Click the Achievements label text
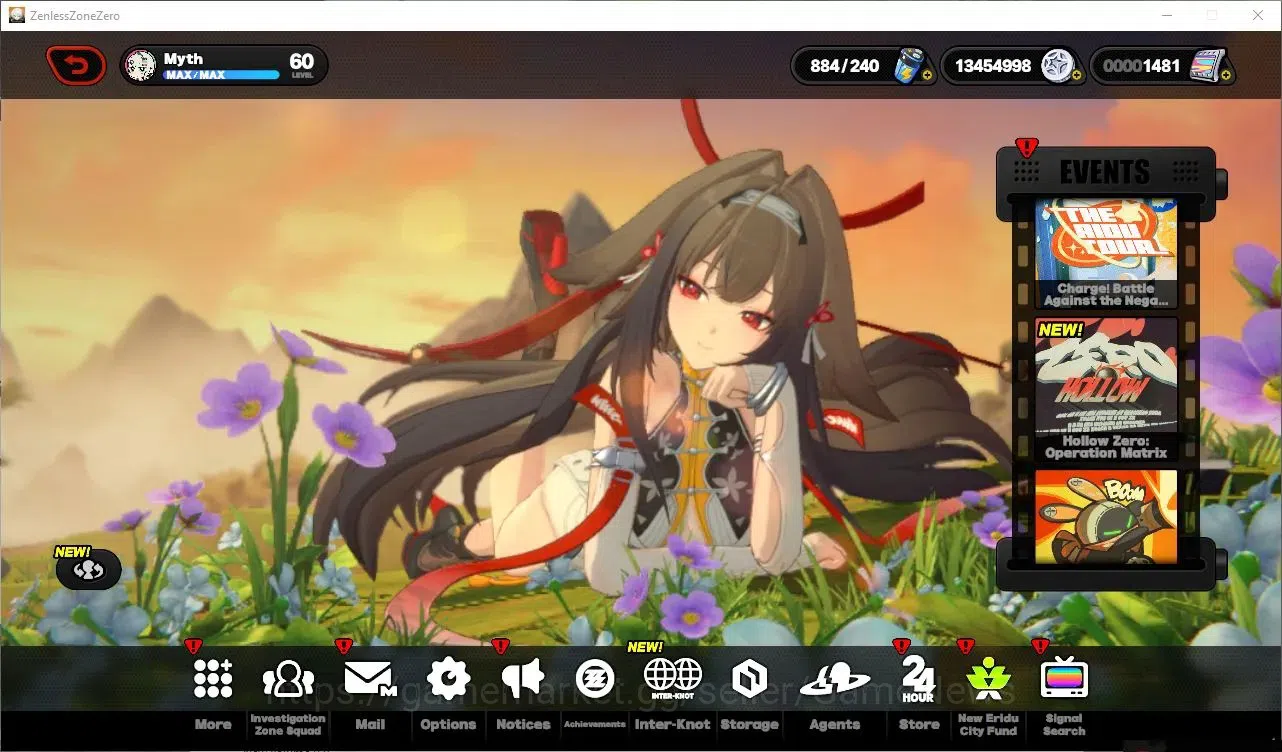1282x752 pixels. [x=595, y=725]
